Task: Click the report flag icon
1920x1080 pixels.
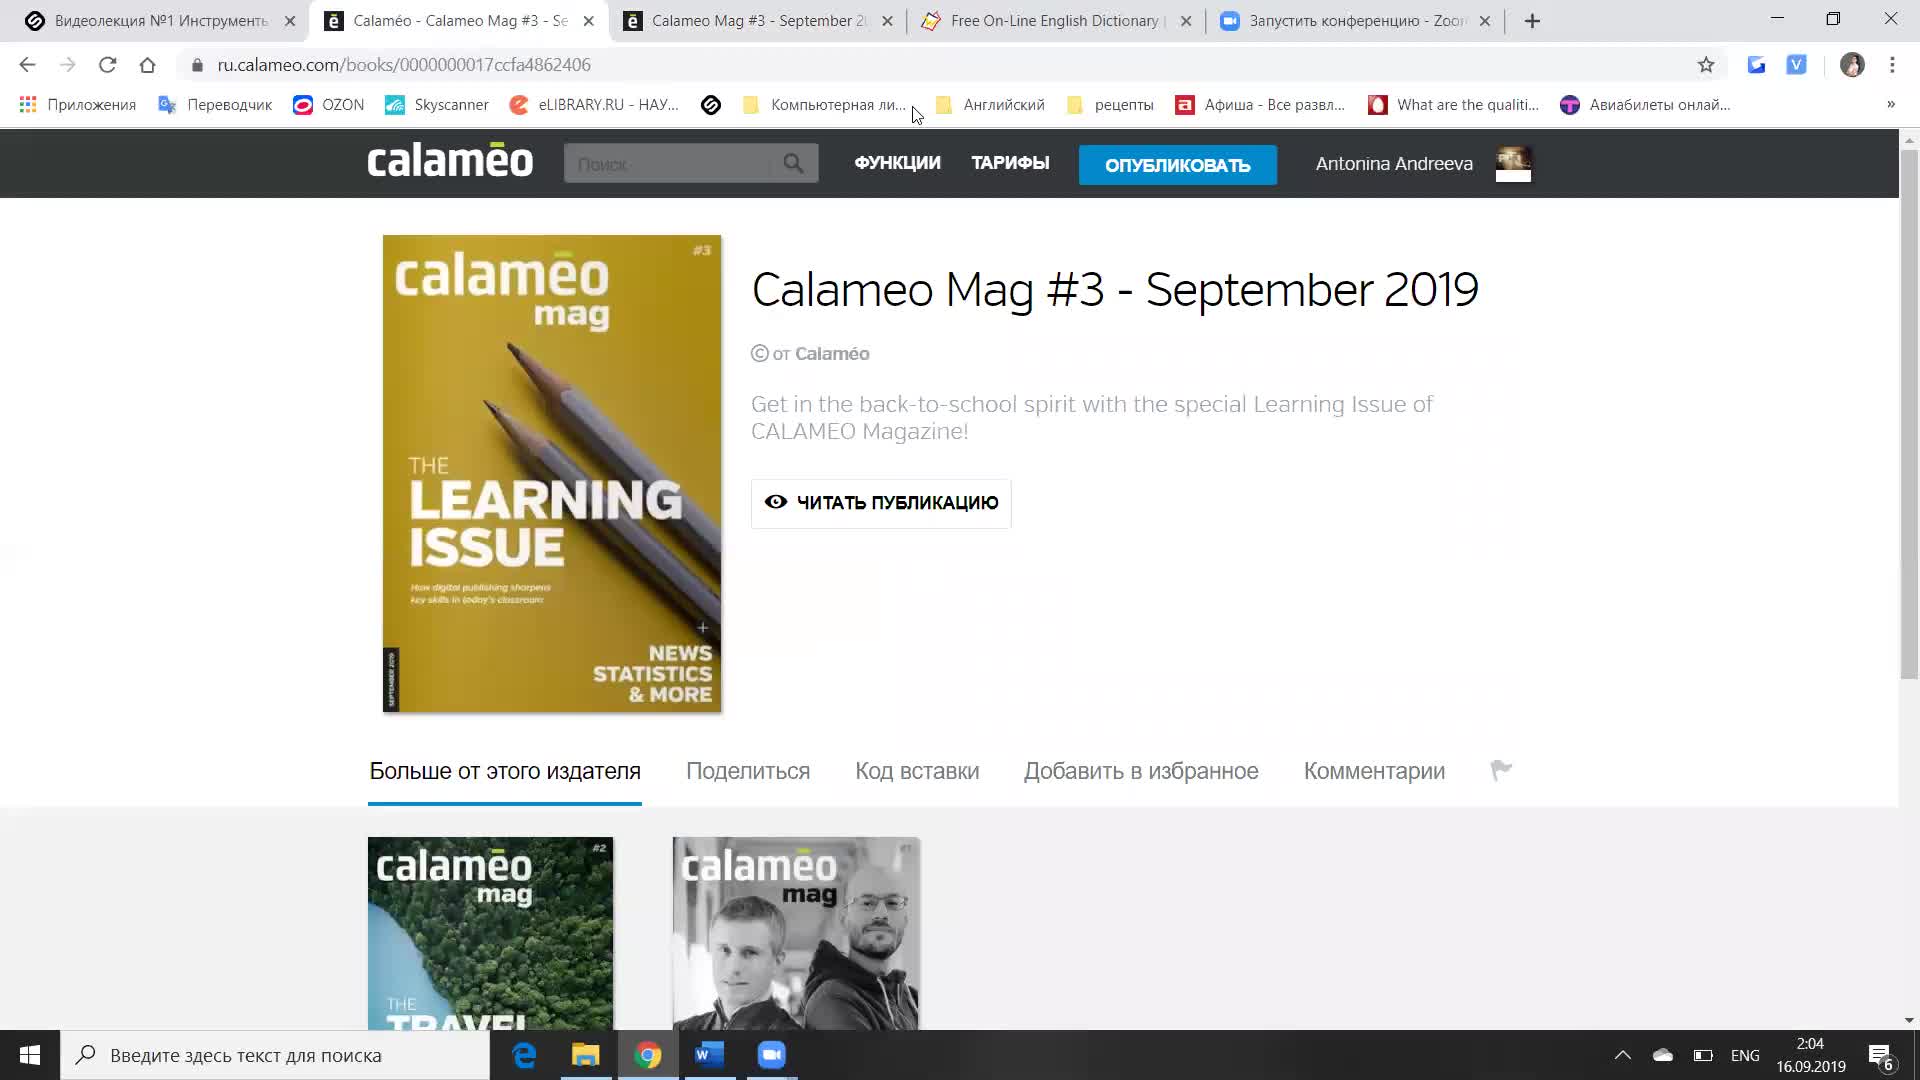Action: pyautogui.click(x=1500, y=770)
